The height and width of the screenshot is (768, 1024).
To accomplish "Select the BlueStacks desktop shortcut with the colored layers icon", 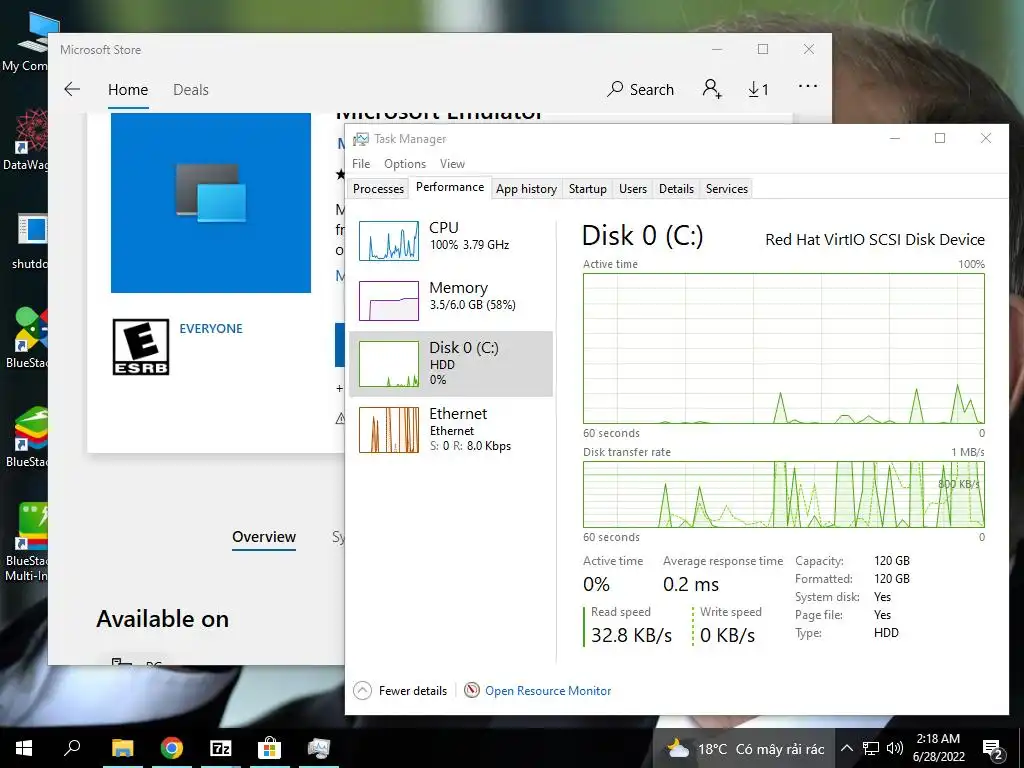I will coord(26,437).
